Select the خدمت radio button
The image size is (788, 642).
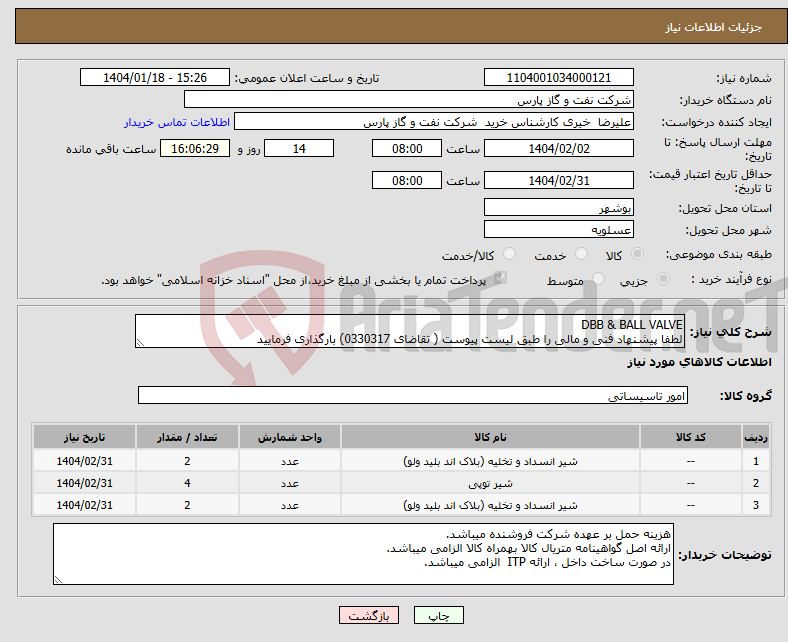point(581,254)
